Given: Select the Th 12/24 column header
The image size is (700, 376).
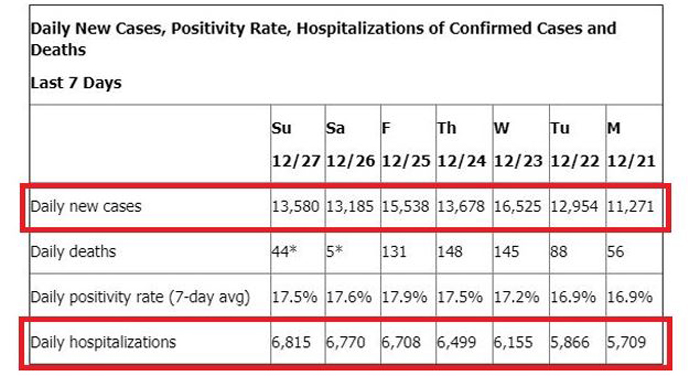Looking at the screenshot, I should [464, 144].
